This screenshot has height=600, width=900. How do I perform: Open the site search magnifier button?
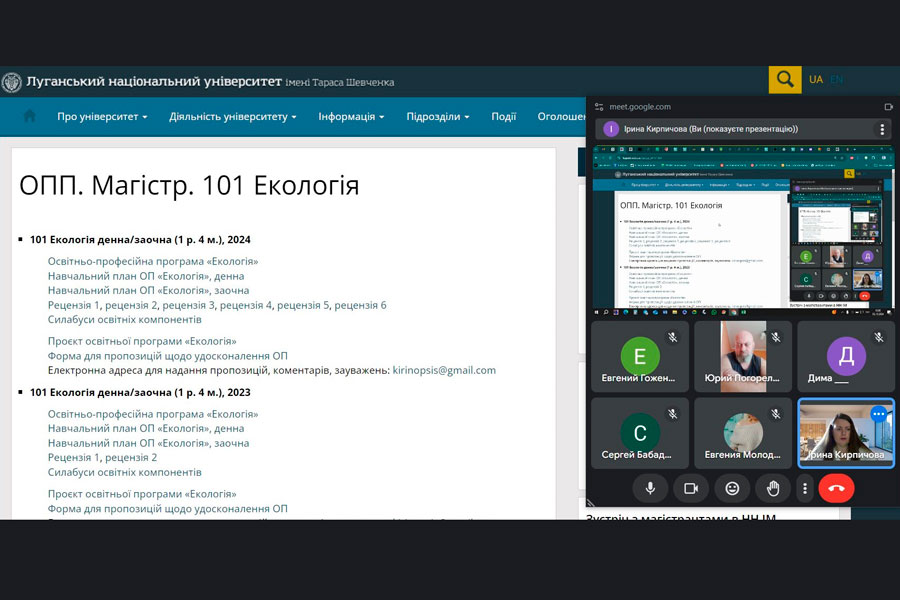pyautogui.click(x=785, y=79)
